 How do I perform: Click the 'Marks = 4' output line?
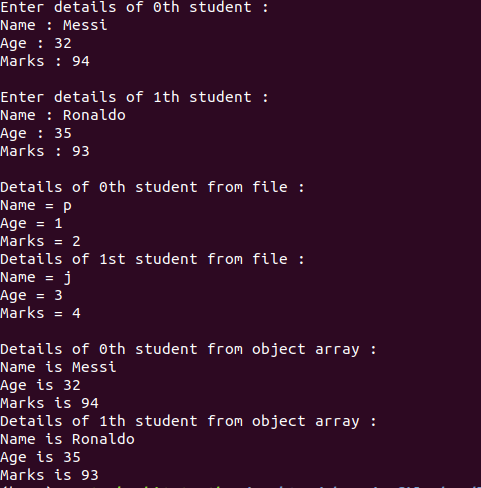[40, 313]
